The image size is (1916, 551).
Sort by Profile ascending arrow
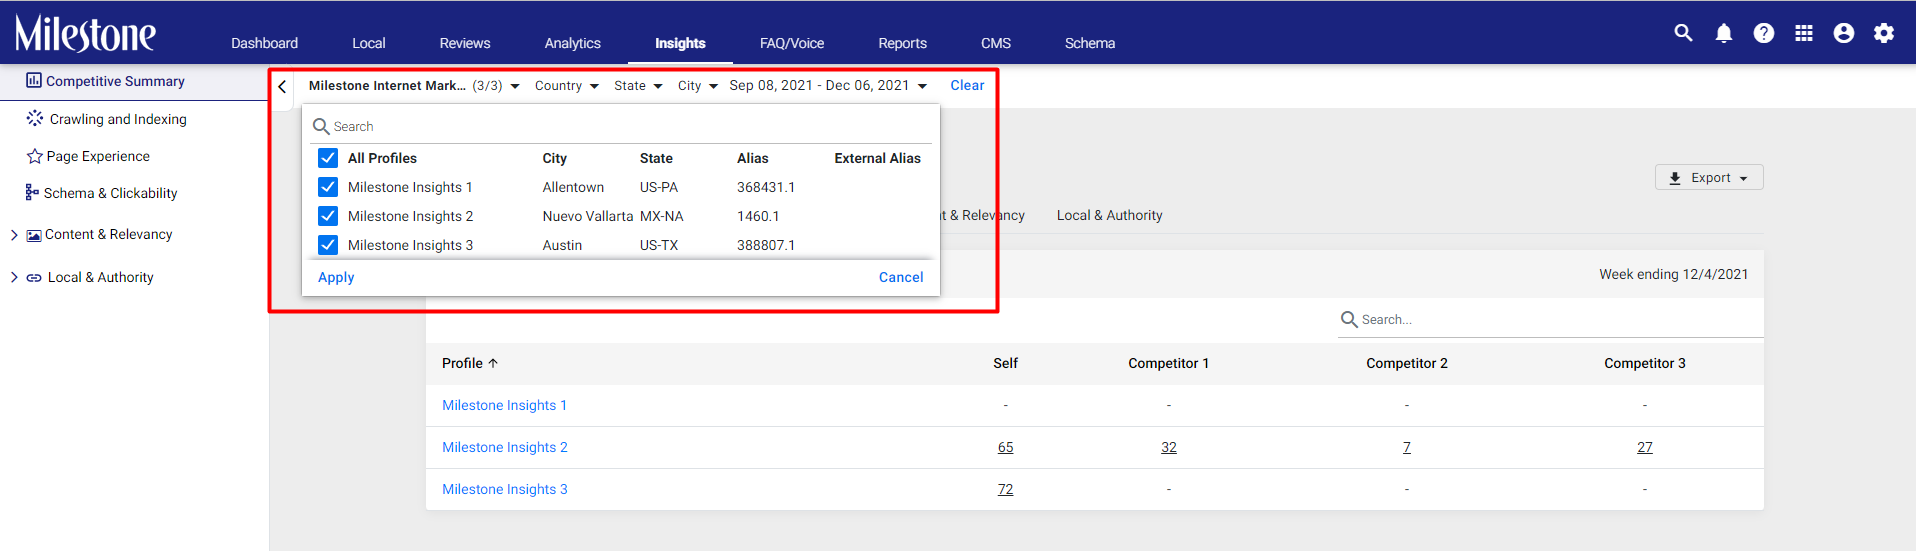tap(493, 363)
